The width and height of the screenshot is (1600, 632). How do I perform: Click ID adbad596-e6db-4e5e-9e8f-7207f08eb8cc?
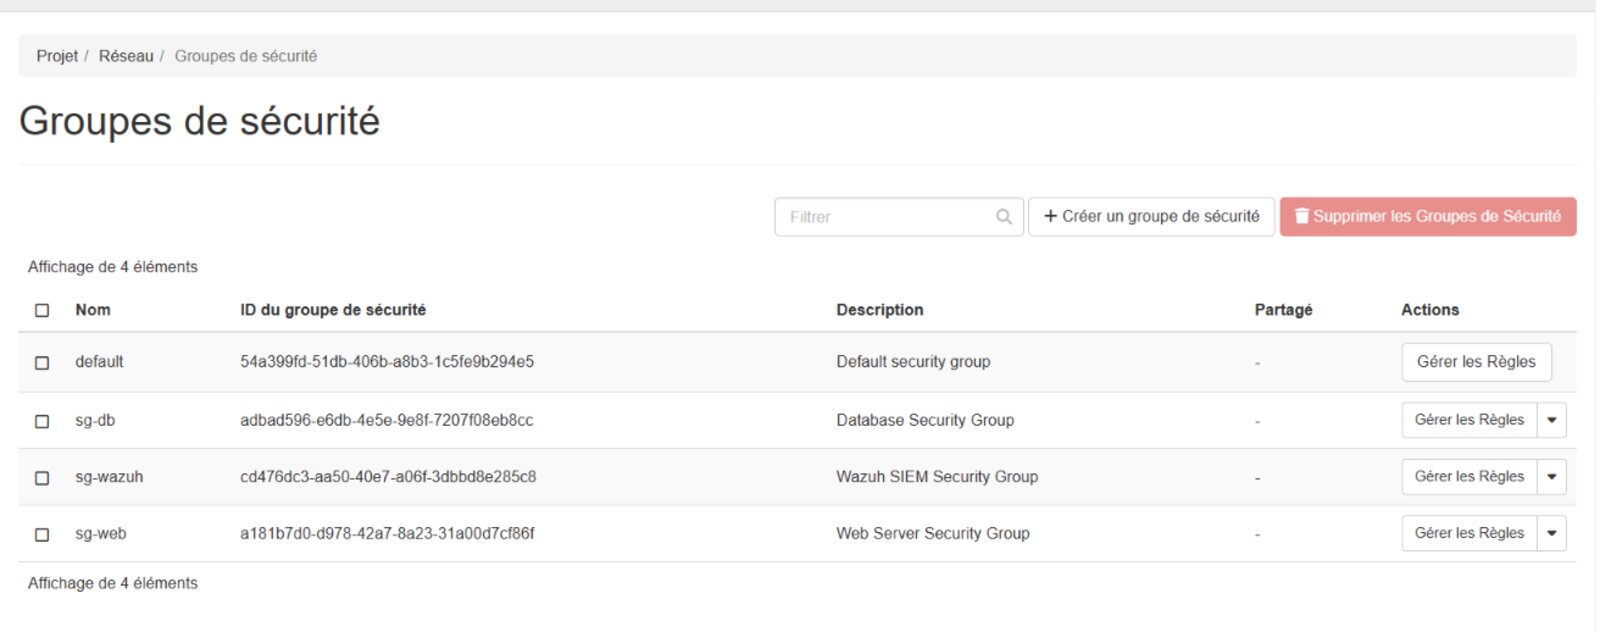pos(387,420)
